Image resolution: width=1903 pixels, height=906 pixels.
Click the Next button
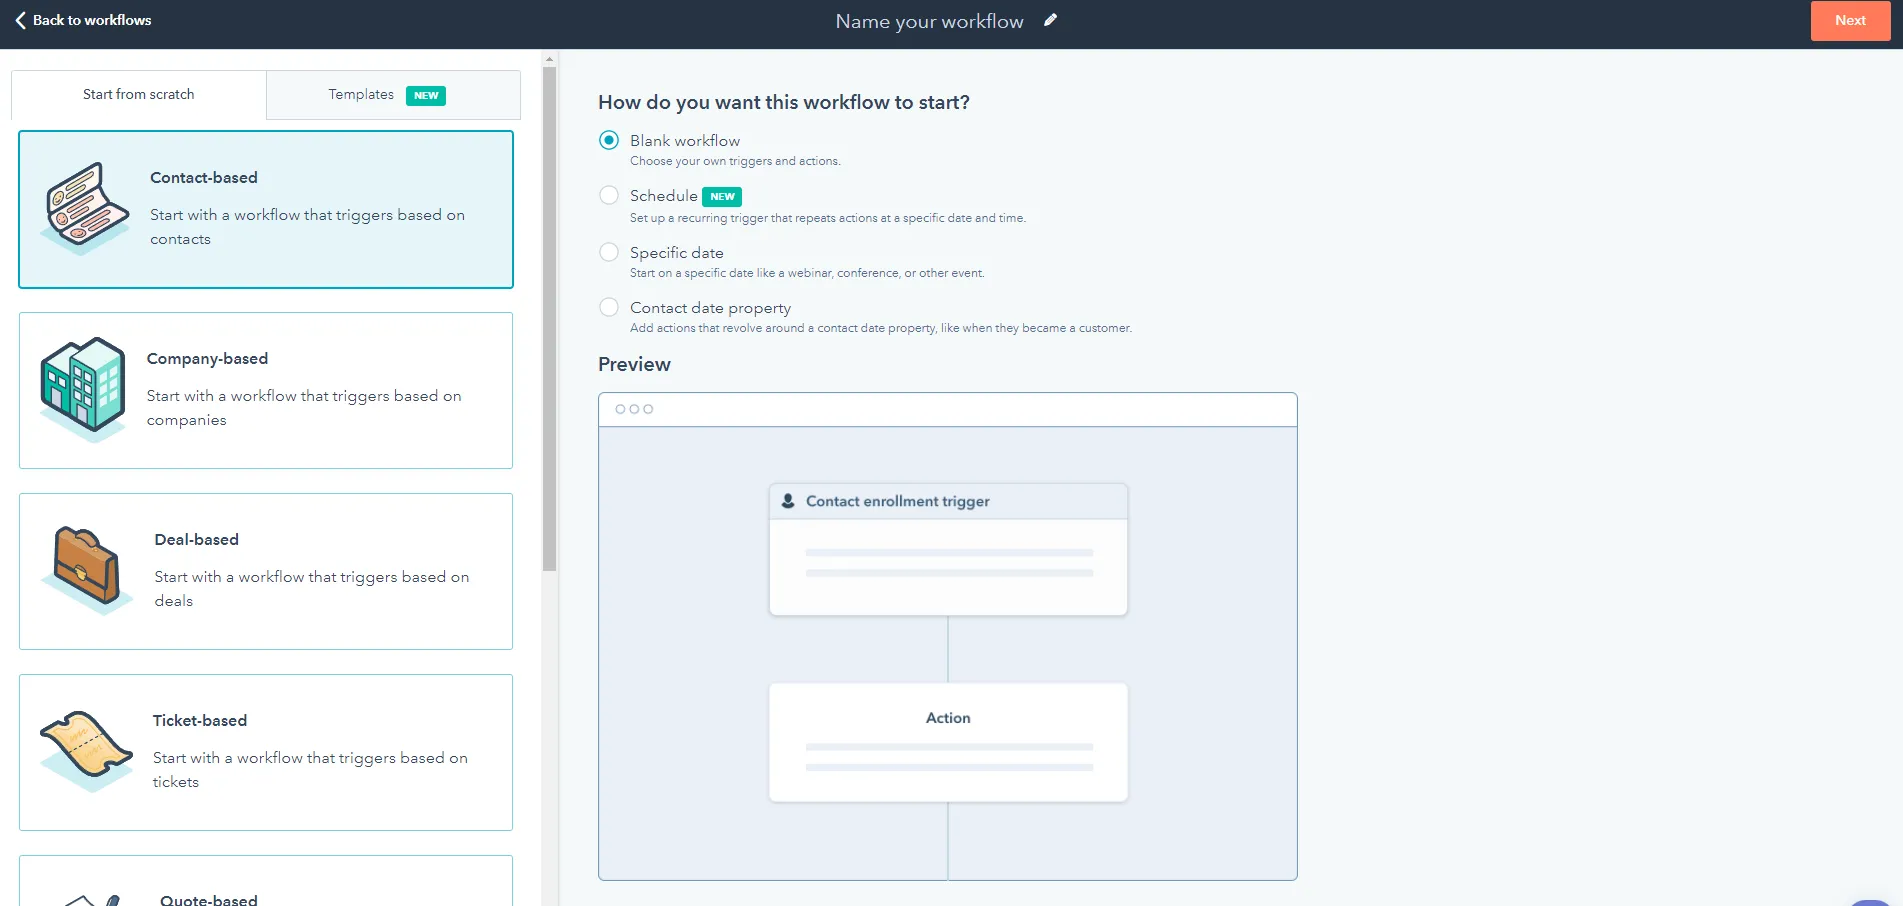[x=1850, y=20]
